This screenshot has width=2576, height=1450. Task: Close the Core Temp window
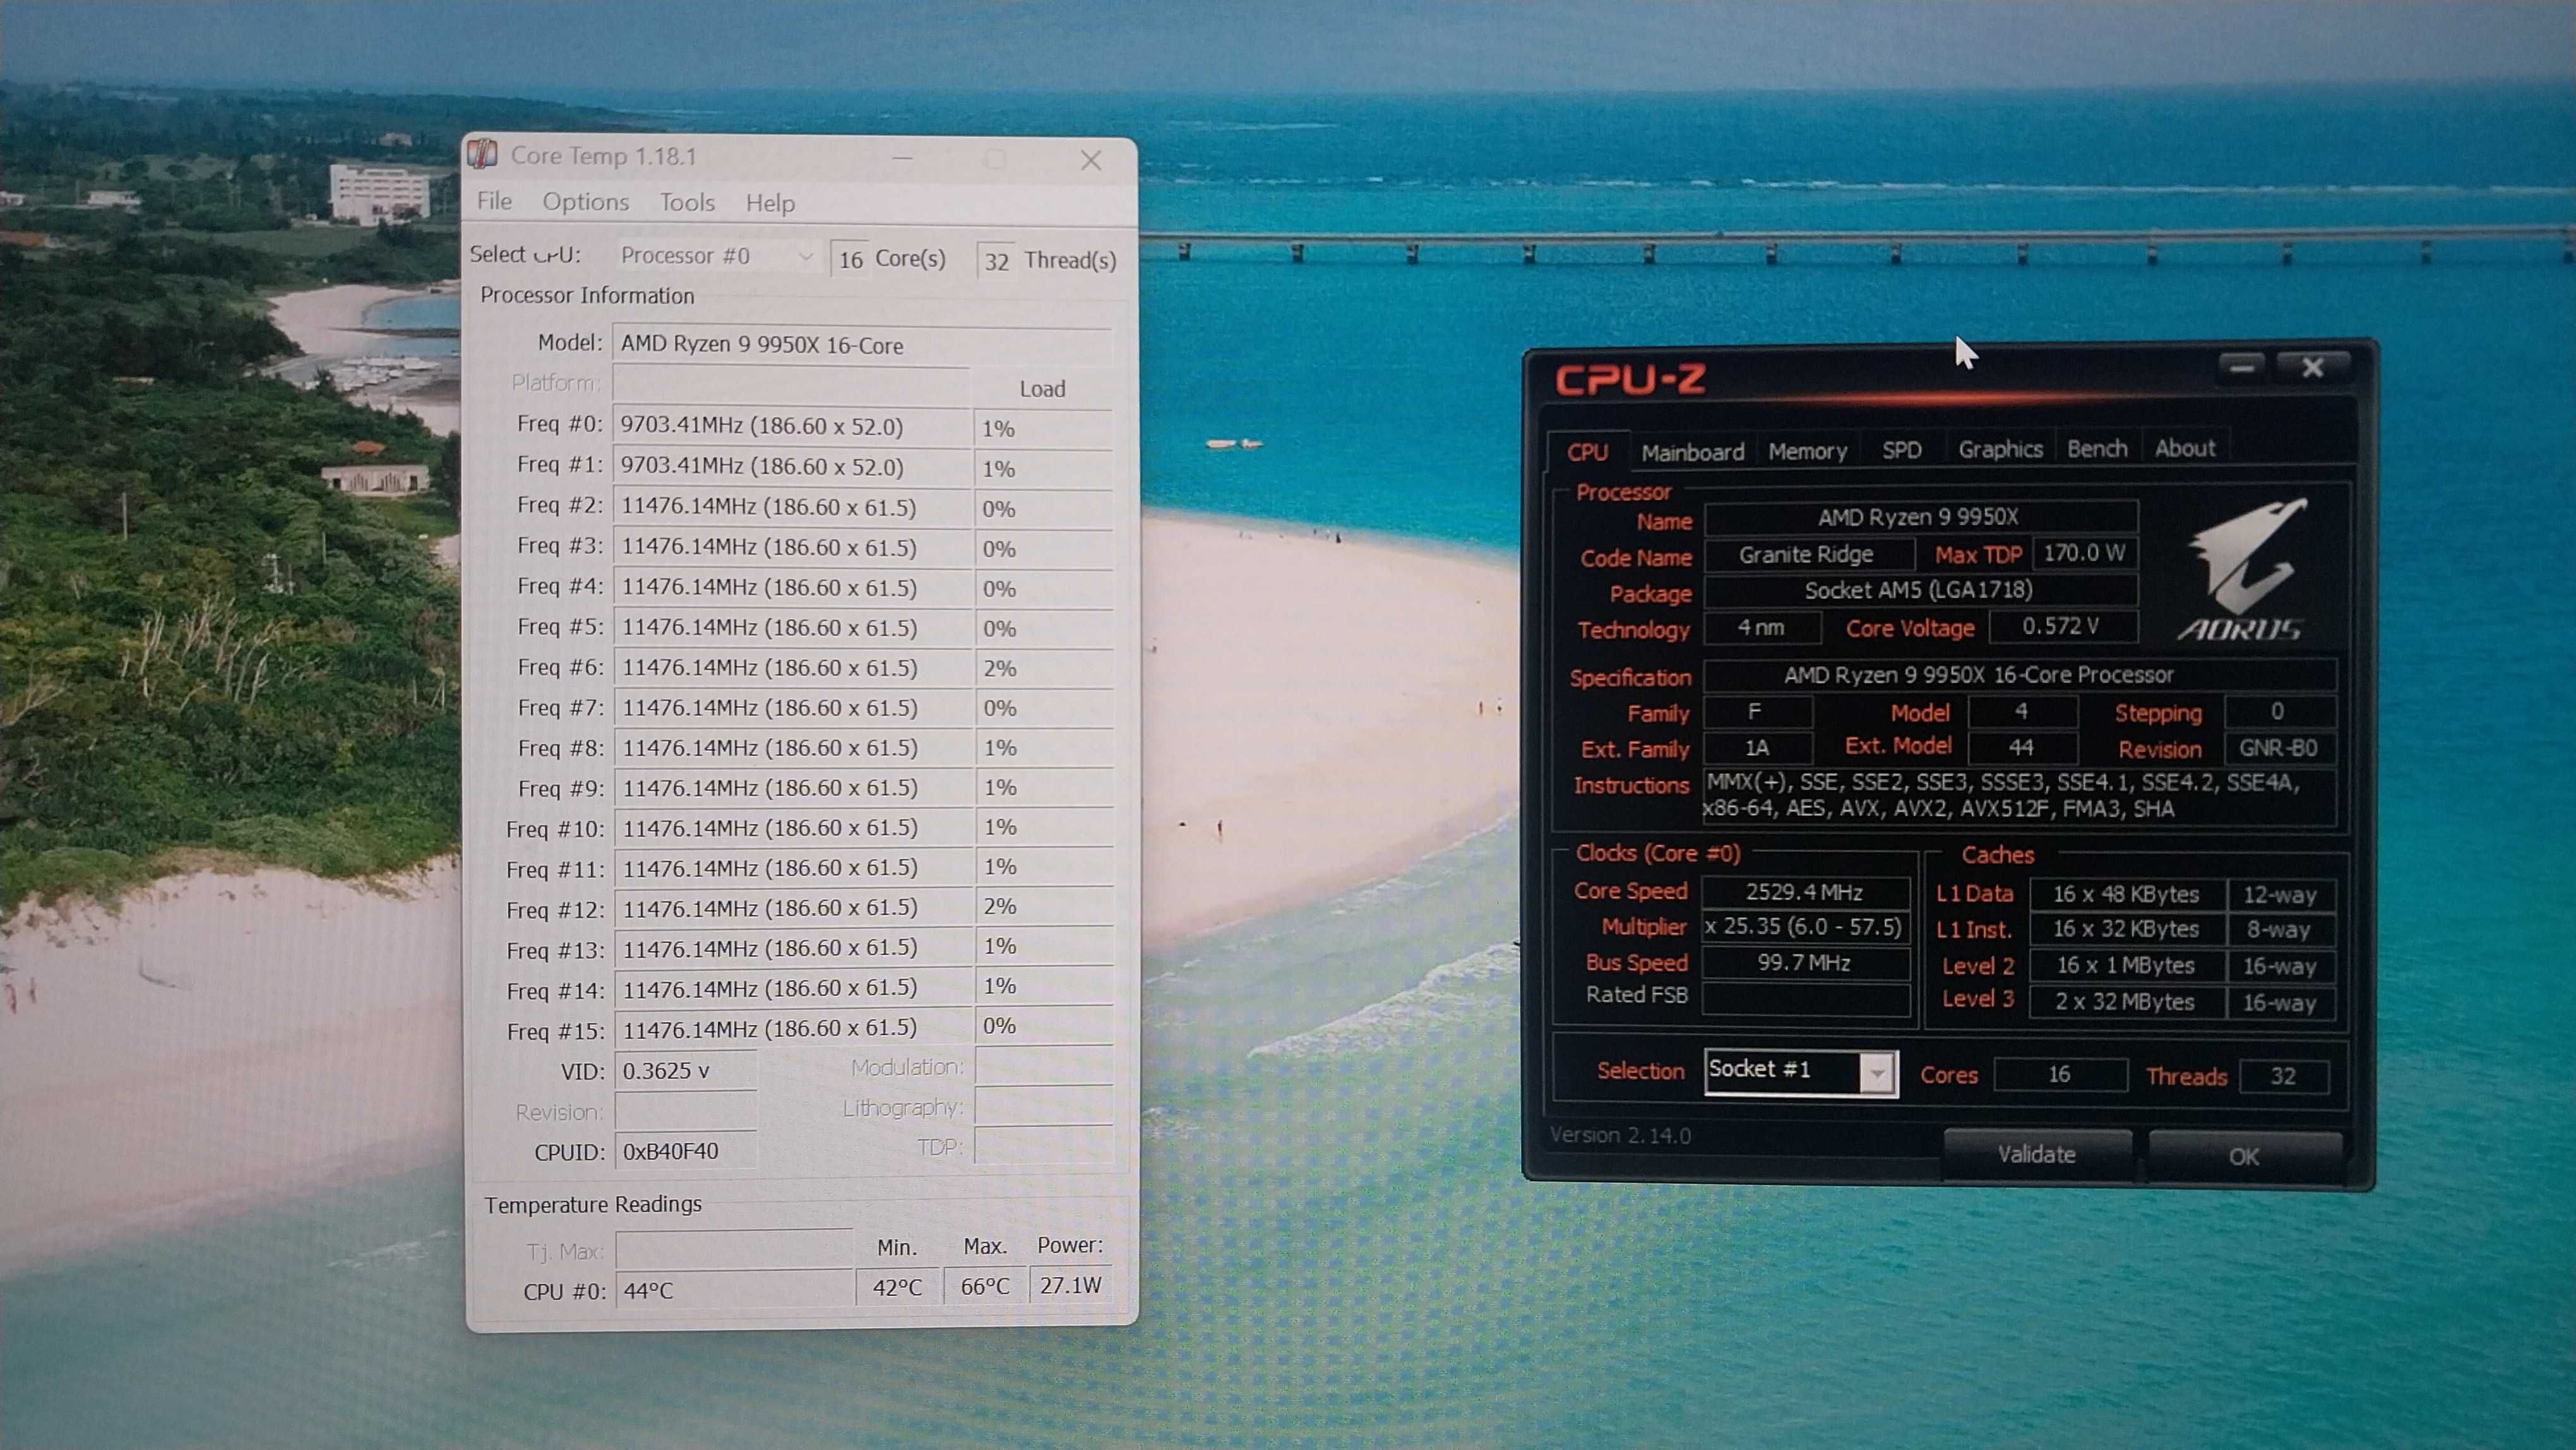point(1090,160)
